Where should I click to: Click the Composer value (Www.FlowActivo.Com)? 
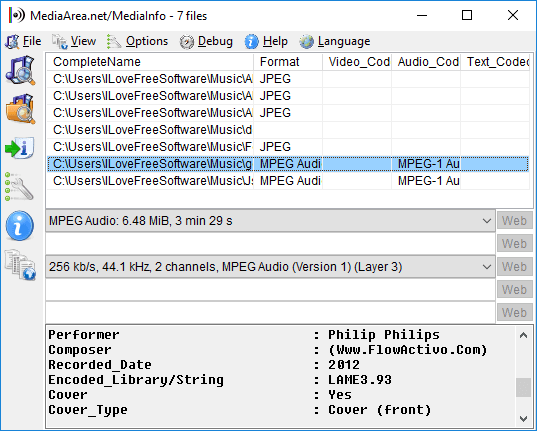point(408,350)
